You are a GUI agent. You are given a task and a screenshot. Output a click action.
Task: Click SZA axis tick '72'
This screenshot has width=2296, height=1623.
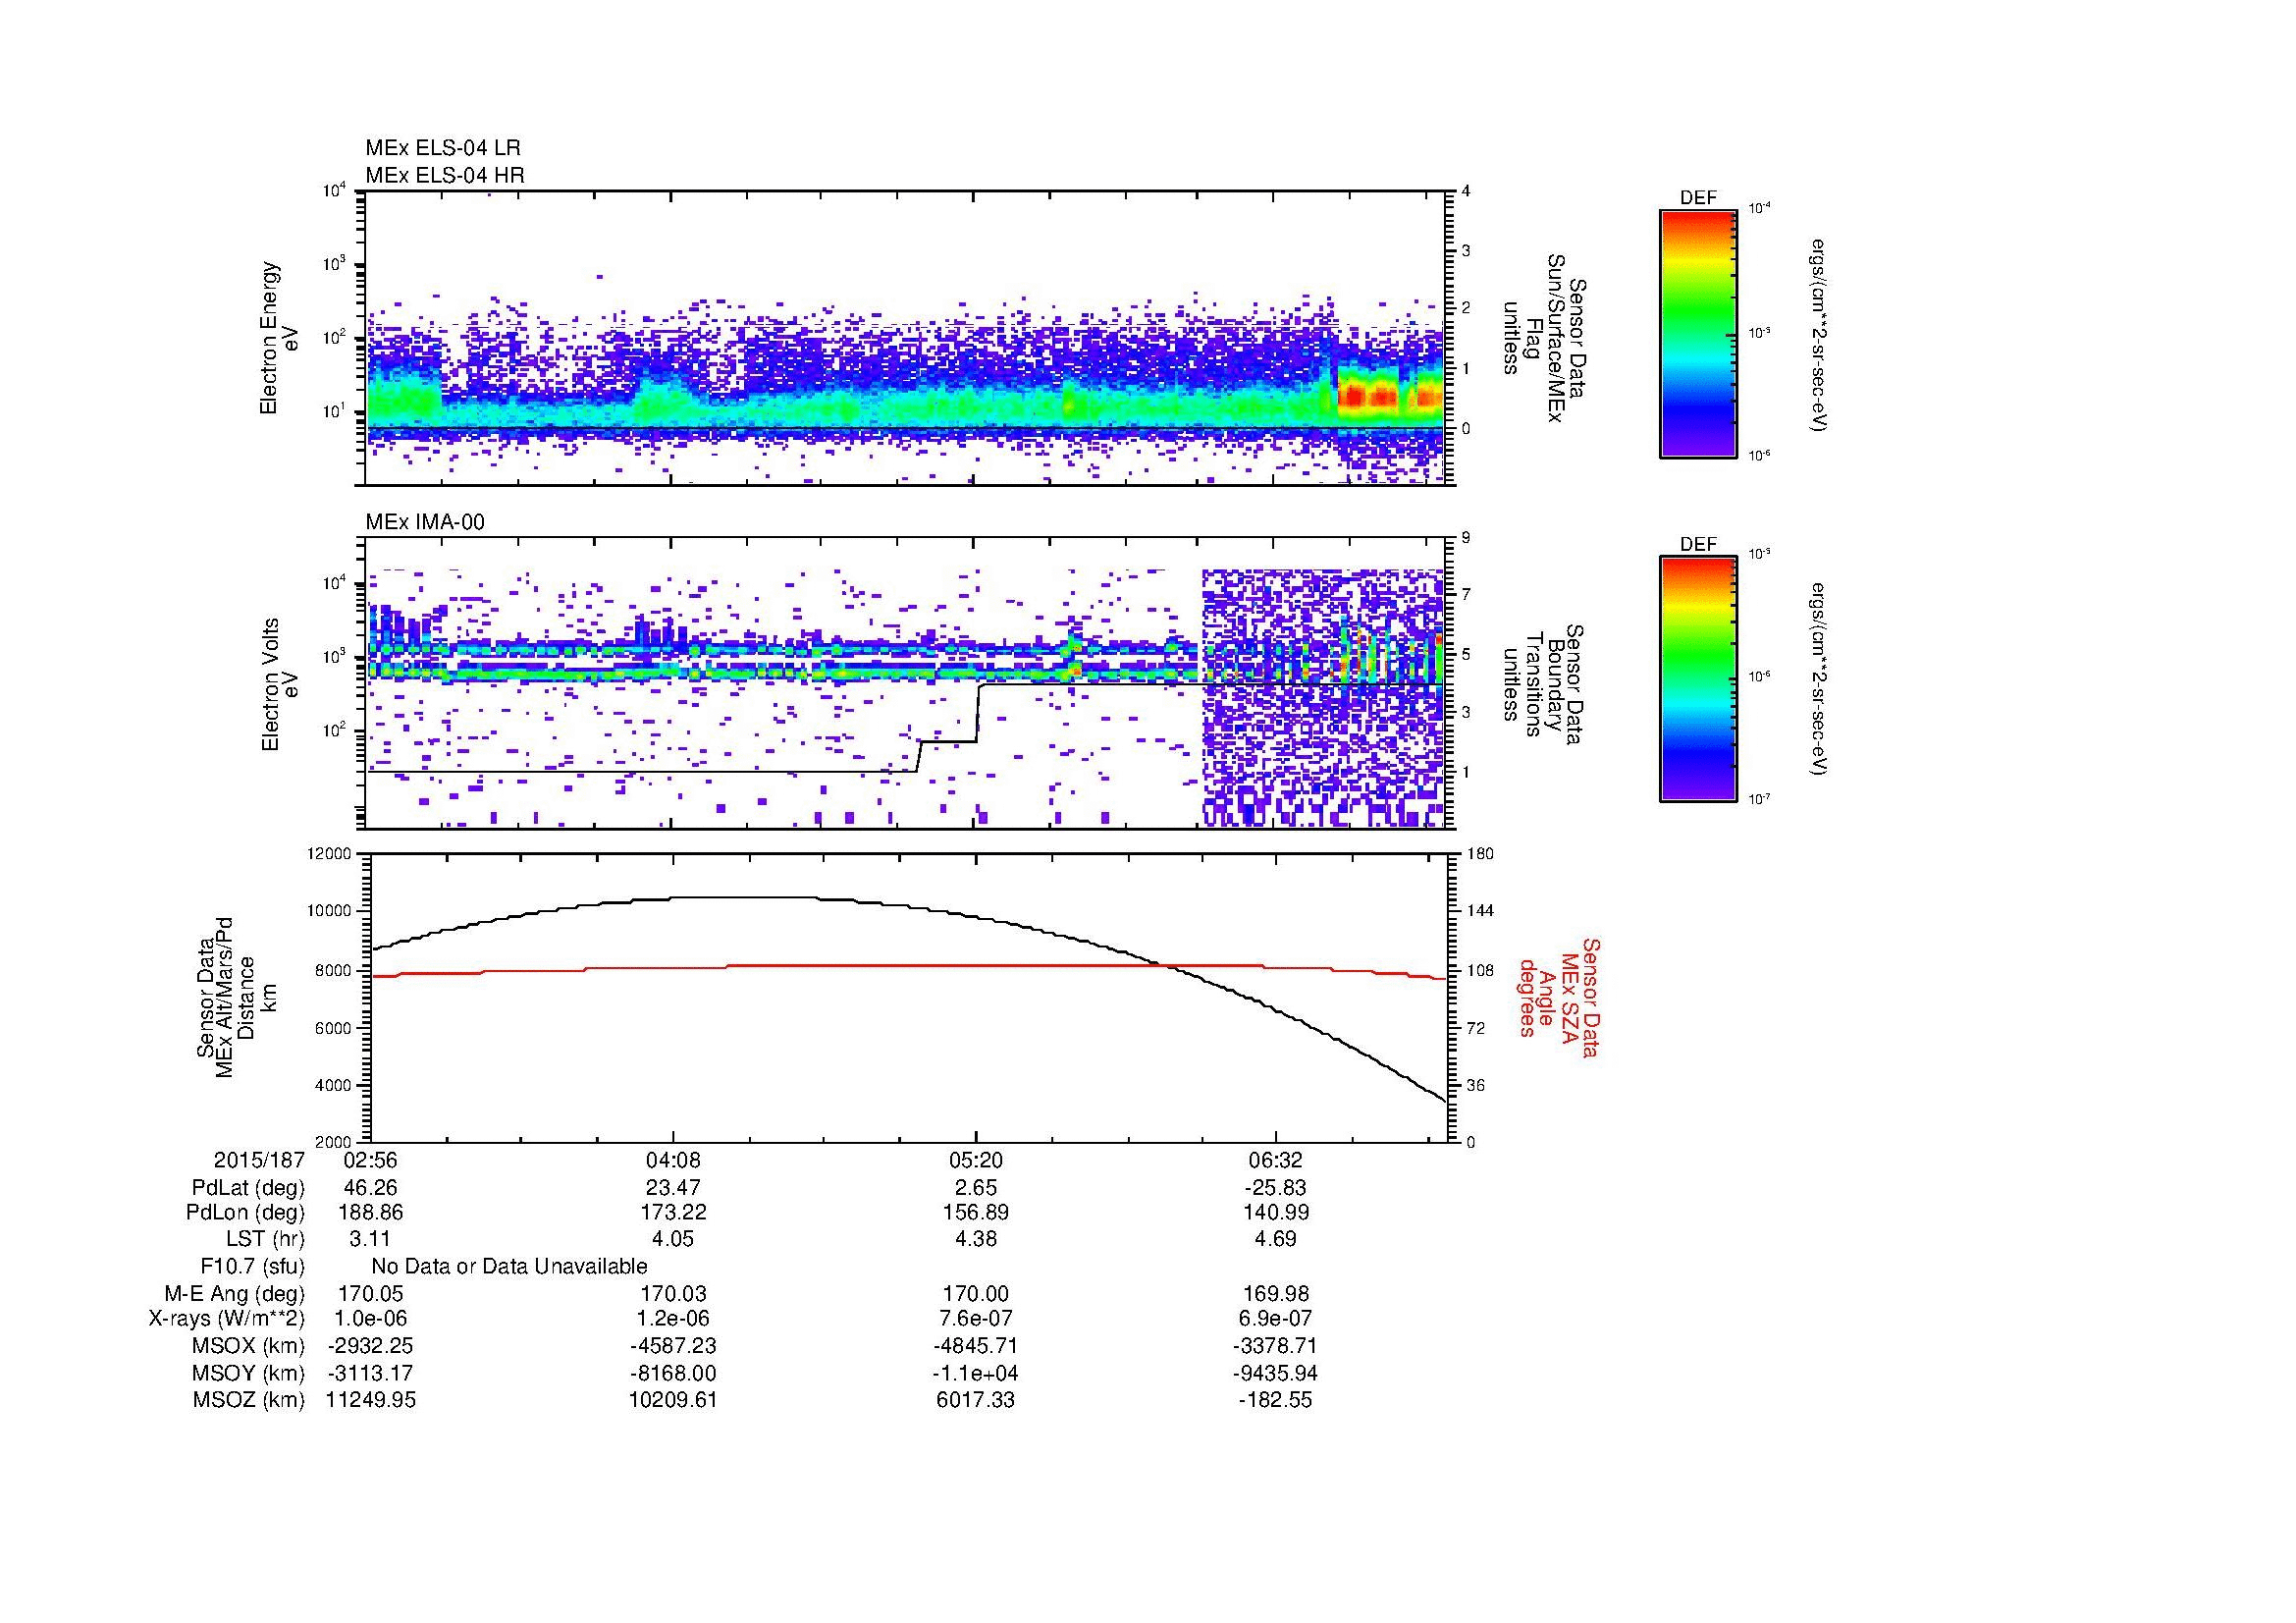(x=1477, y=1028)
